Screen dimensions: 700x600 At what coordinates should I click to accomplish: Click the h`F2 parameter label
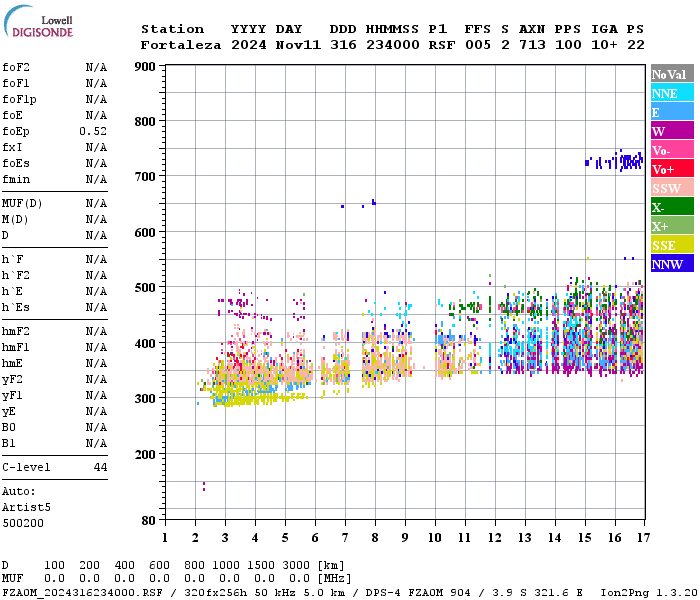click(16, 275)
